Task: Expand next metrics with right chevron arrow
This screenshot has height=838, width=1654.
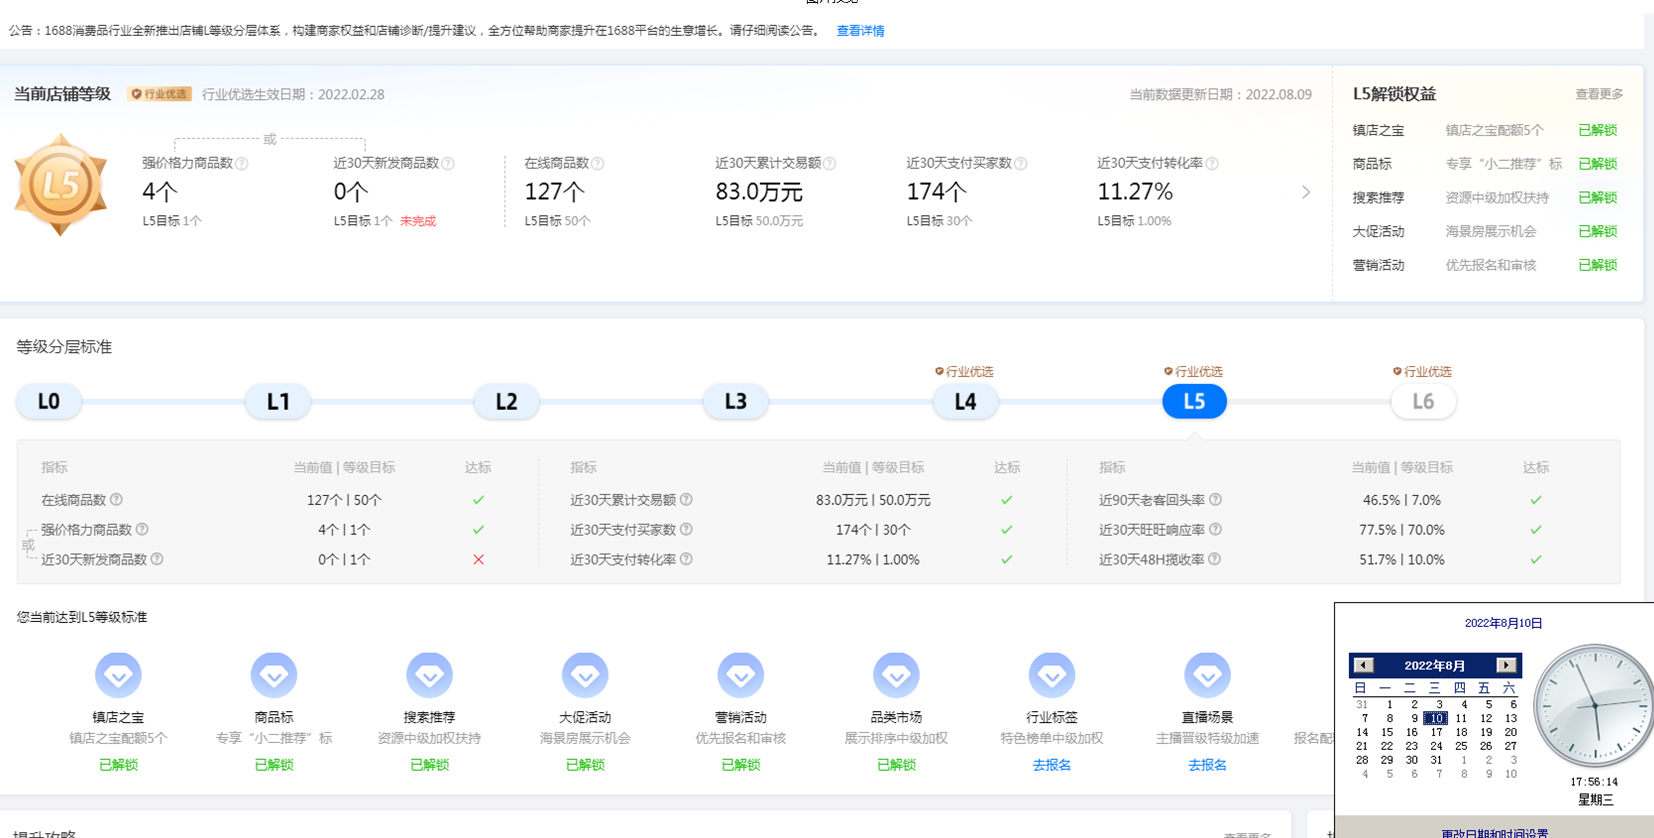Action: pos(1306,192)
